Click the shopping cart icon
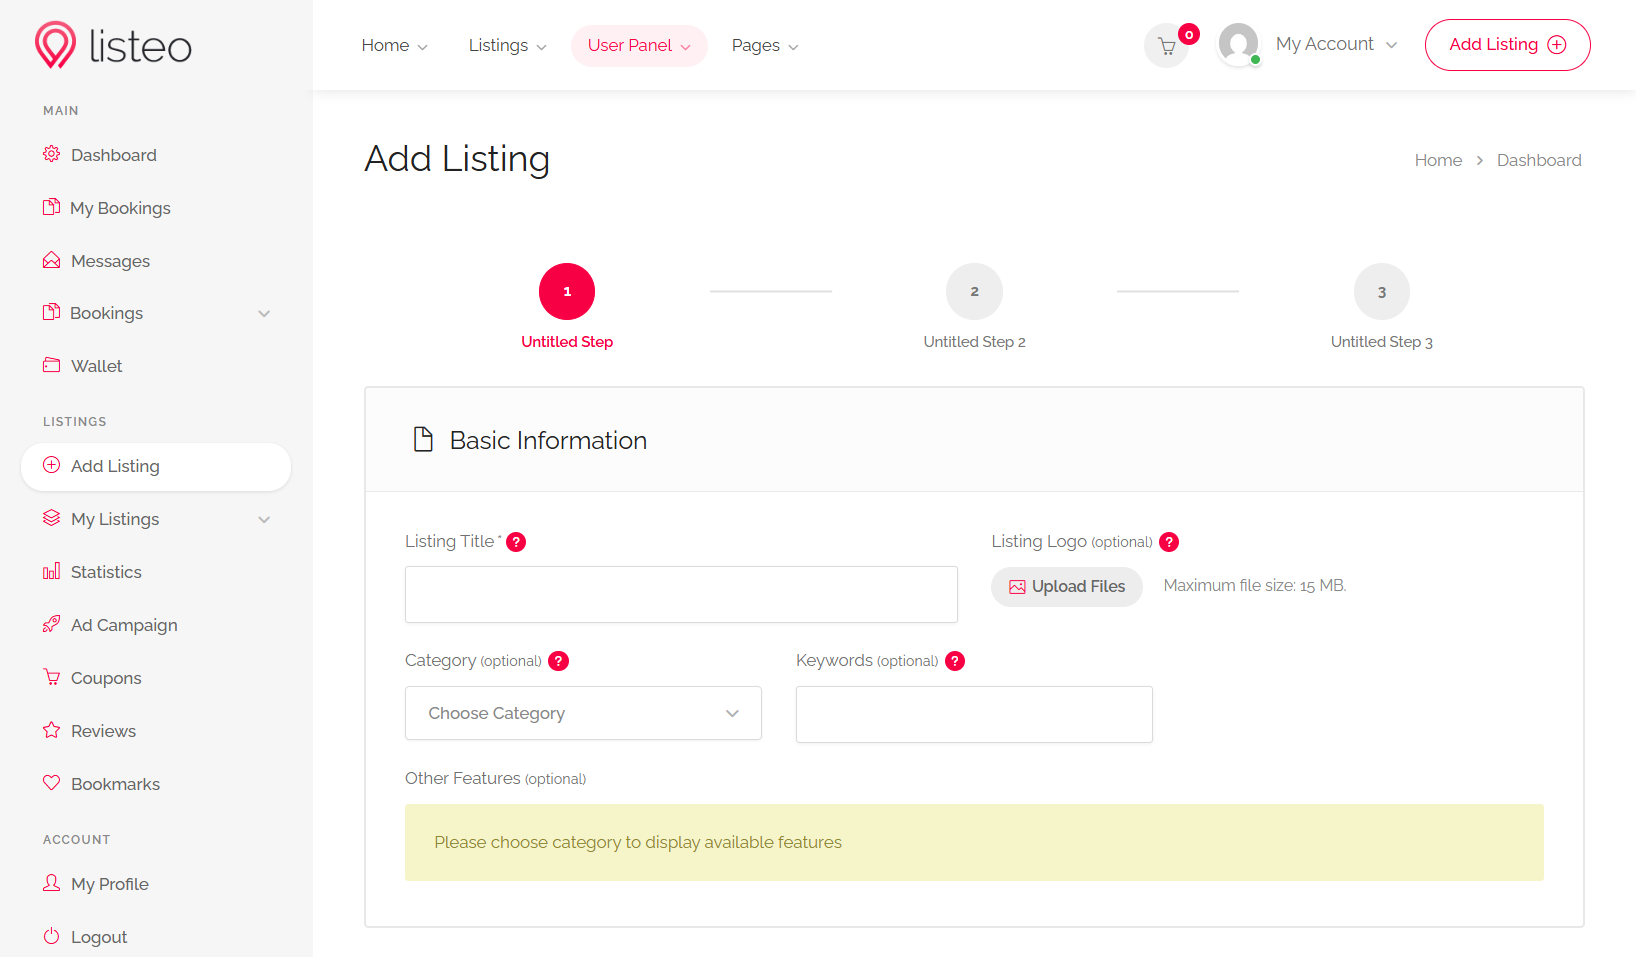Image resolution: width=1636 pixels, height=957 pixels. coord(1166,46)
